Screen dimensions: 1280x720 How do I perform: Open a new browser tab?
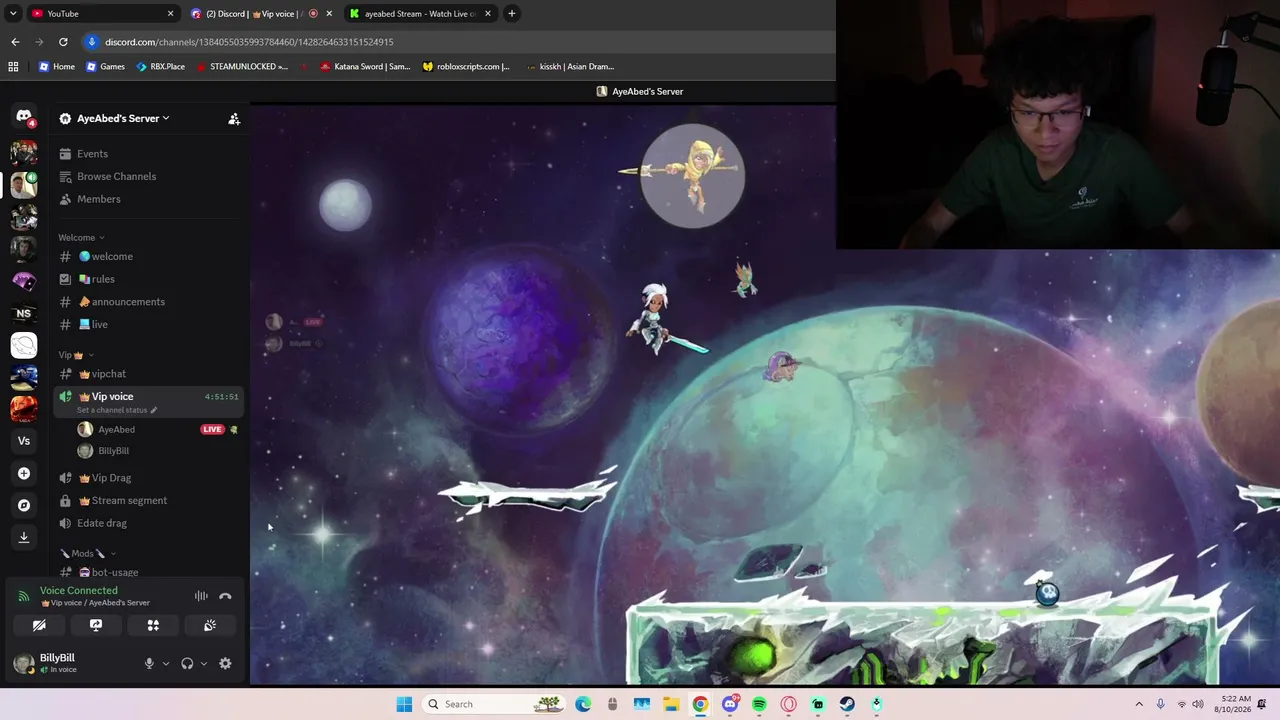tap(512, 13)
